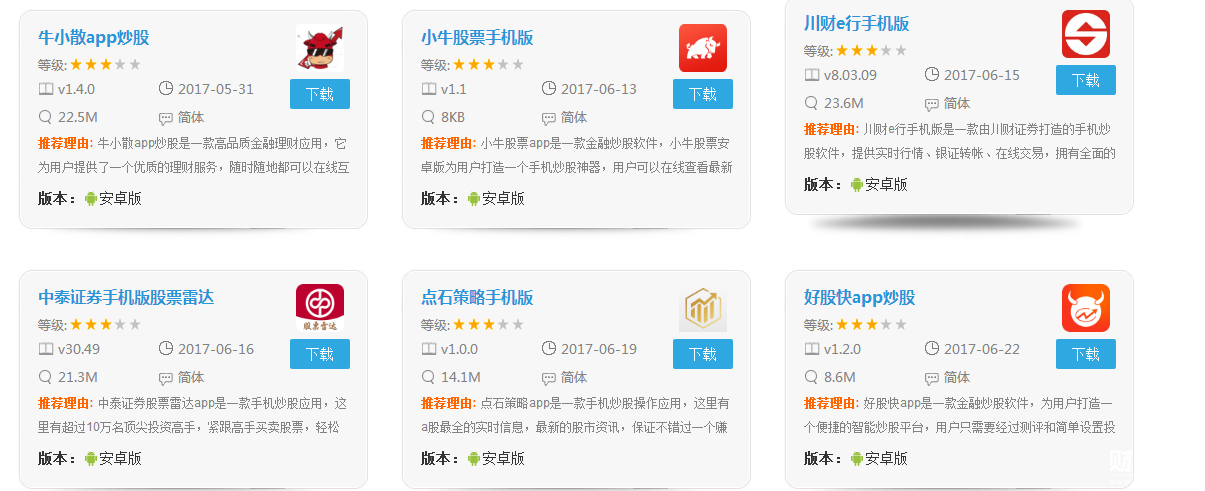This screenshot has width=1205, height=491.
Task: Click Android icon in 好股快app炒股 card
Action: tap(857, 458)
